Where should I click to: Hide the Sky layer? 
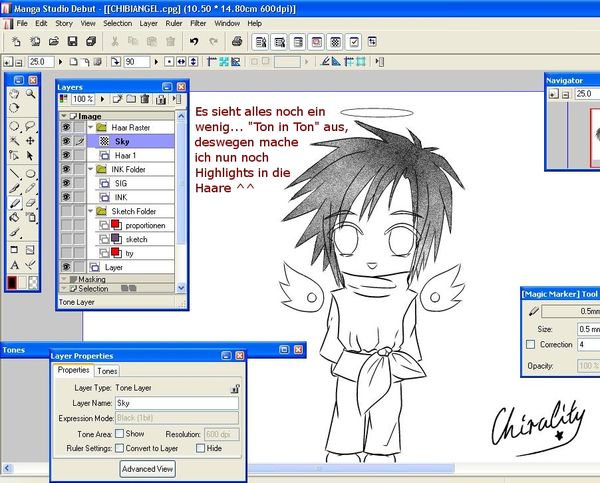(x=66, y=141)
